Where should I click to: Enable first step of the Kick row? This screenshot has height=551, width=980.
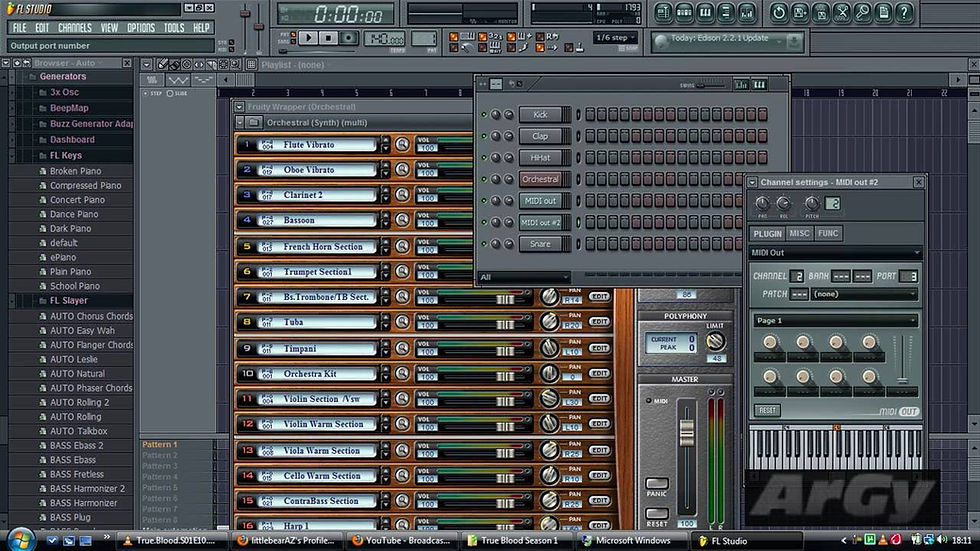(590, 114)
